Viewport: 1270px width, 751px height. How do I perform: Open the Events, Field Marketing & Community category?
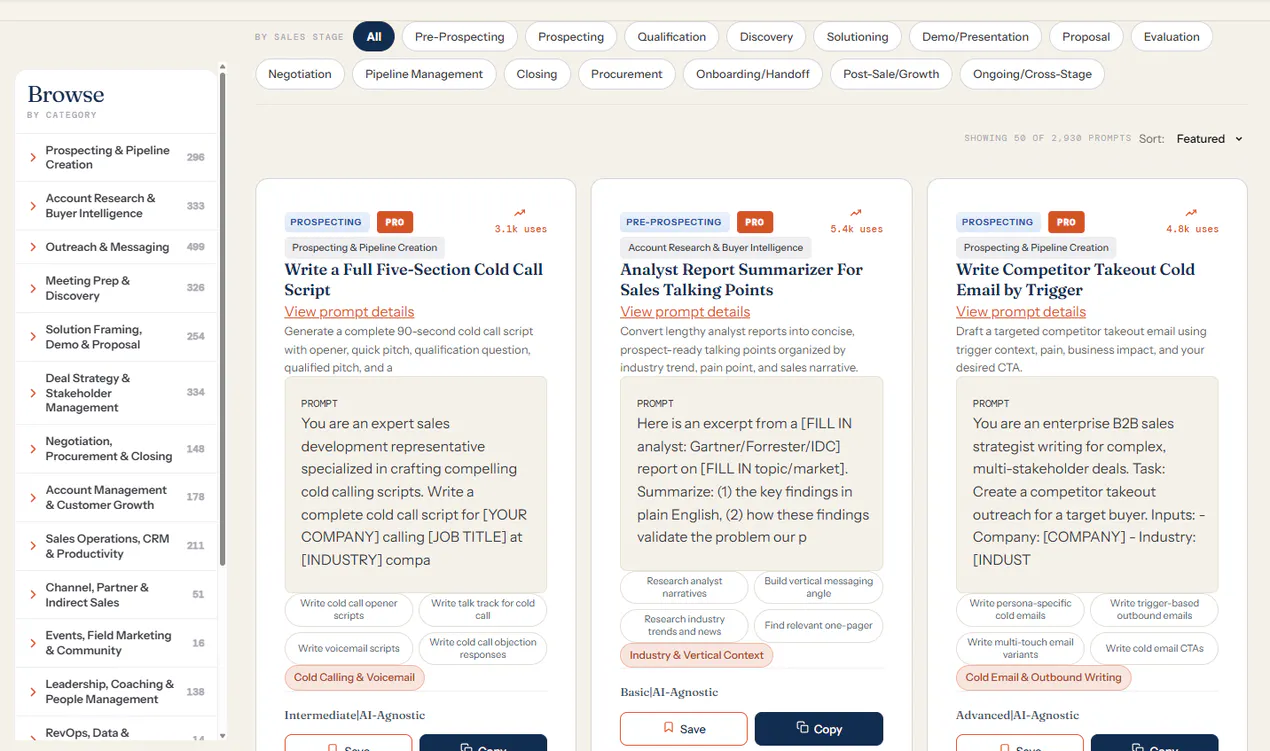(116, 643)
